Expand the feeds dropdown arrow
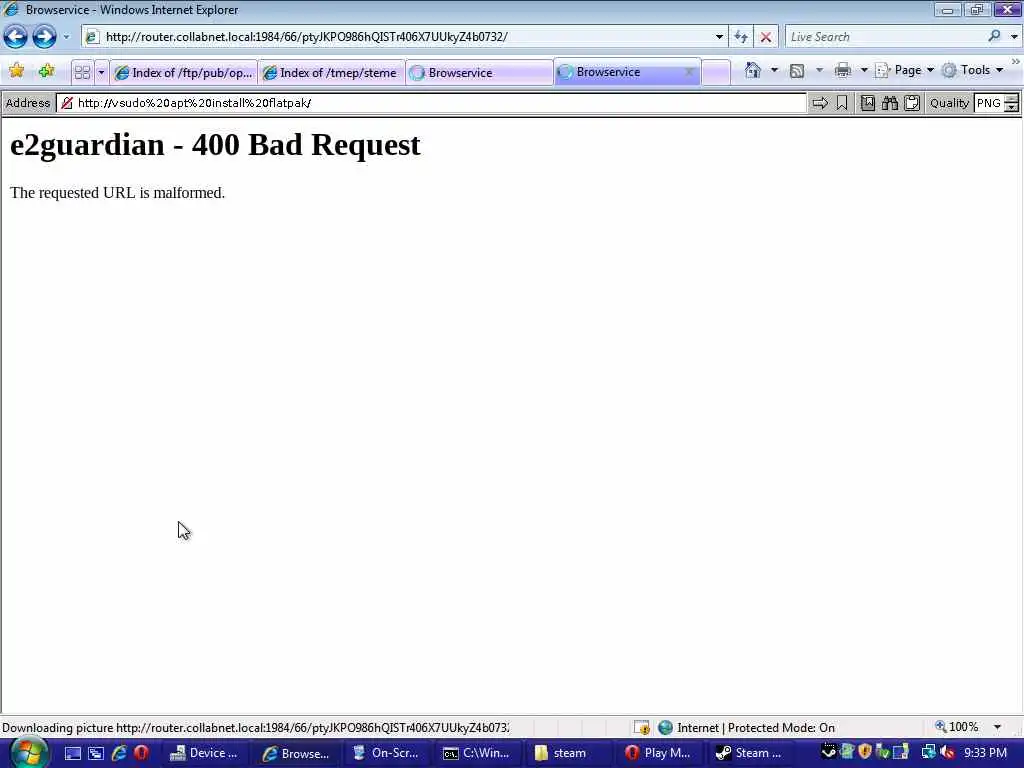 click(x=820, y=70)
